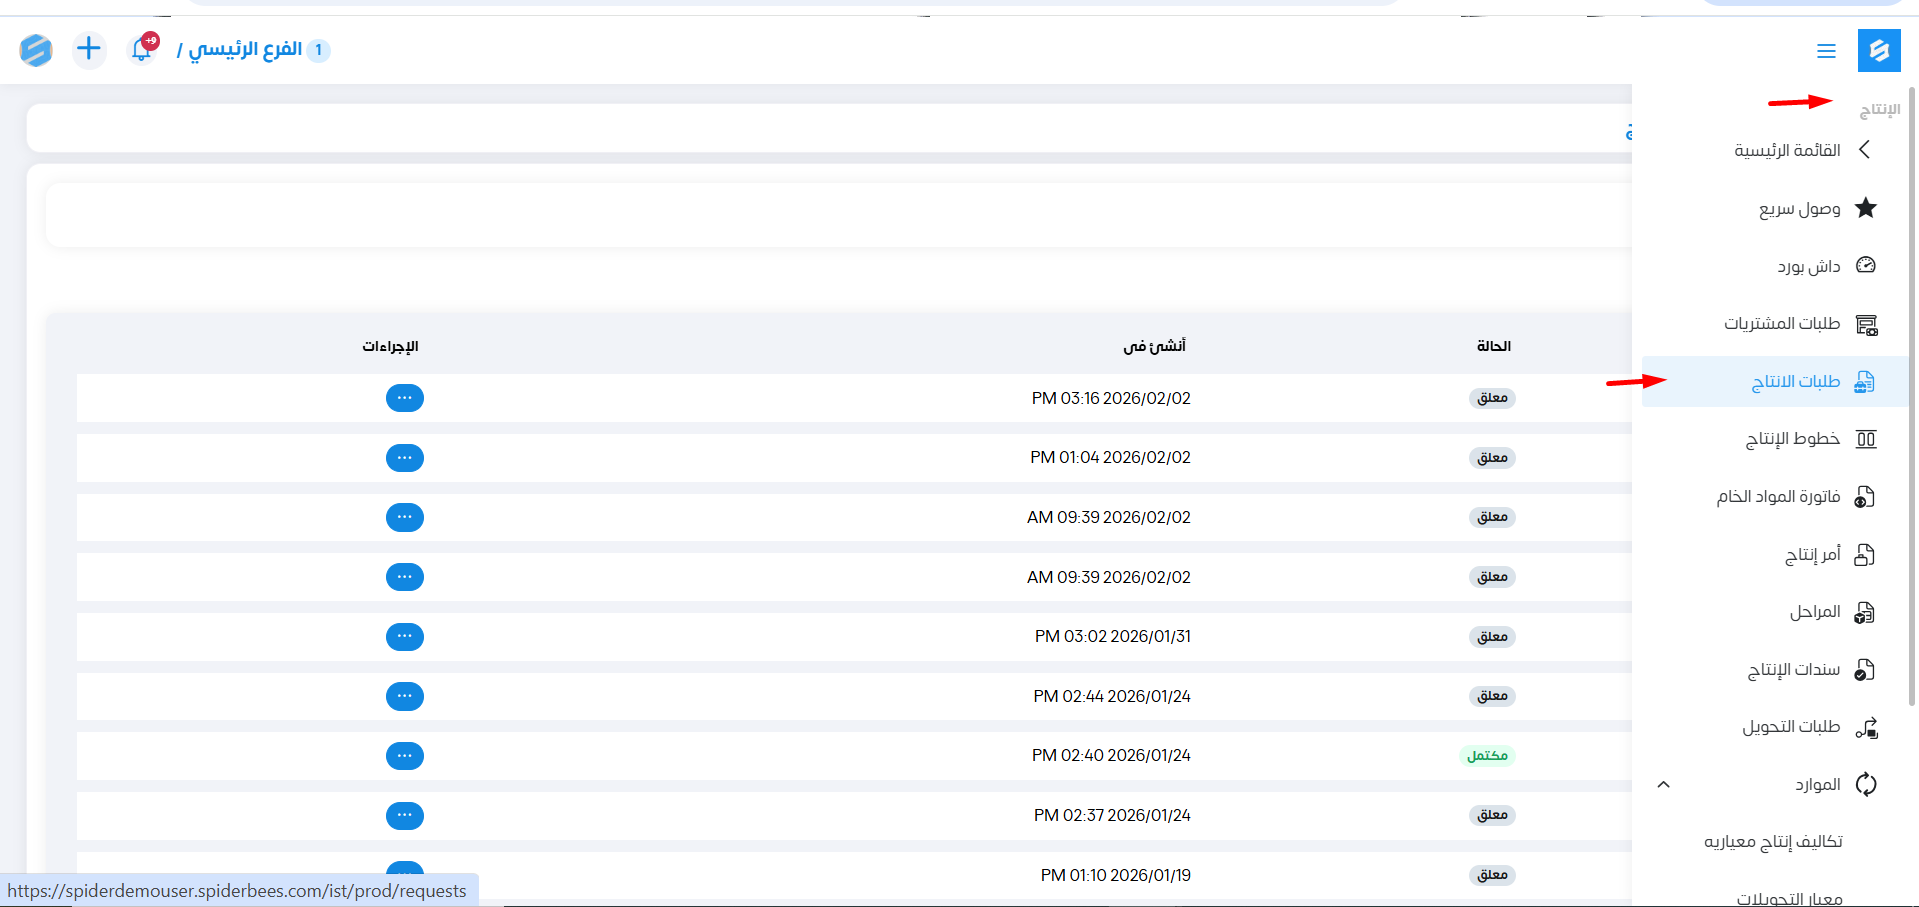1919x907 pixels.
Task: Click the notification bell icon
Action: (142, 49)
